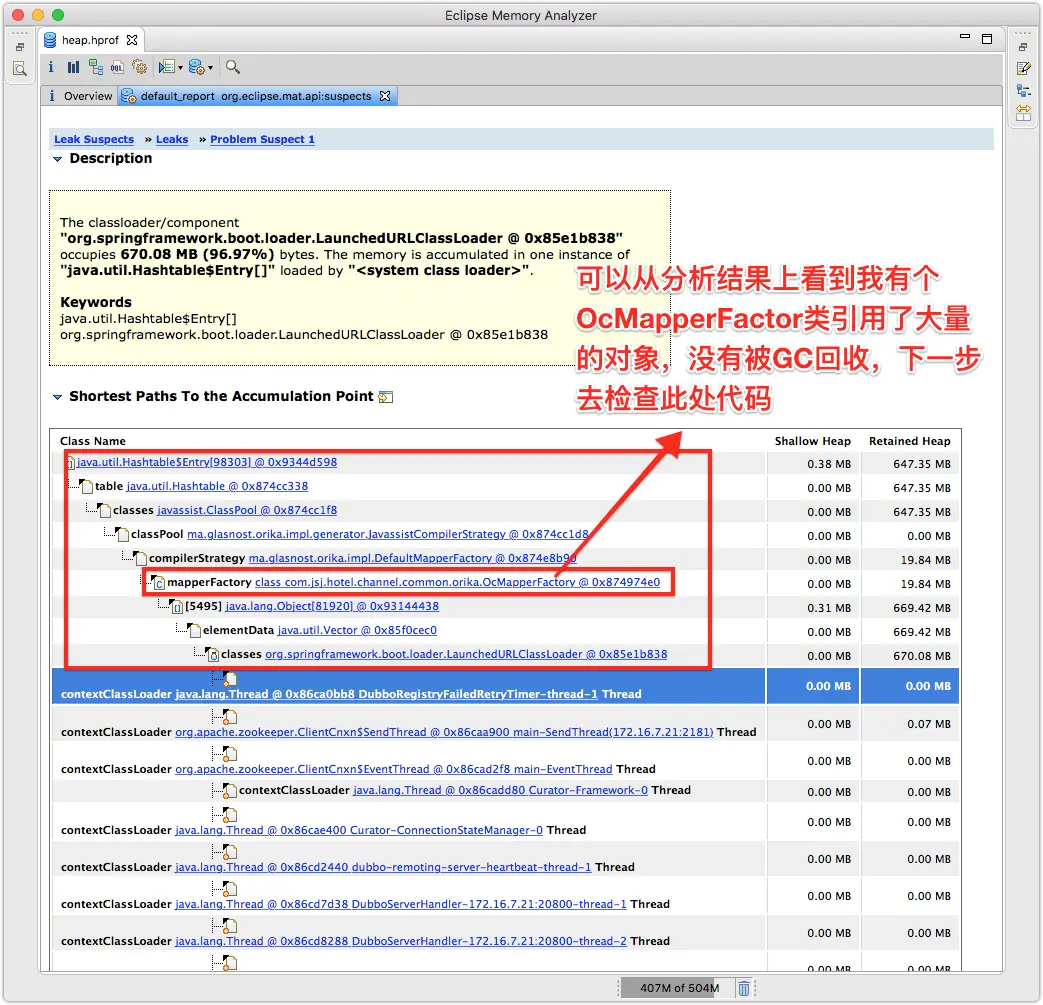Select the DubboRegistryFailedRetryTimer-thread-1 row
This screenshot has width=1043, height=1005.
pos(506,686)
